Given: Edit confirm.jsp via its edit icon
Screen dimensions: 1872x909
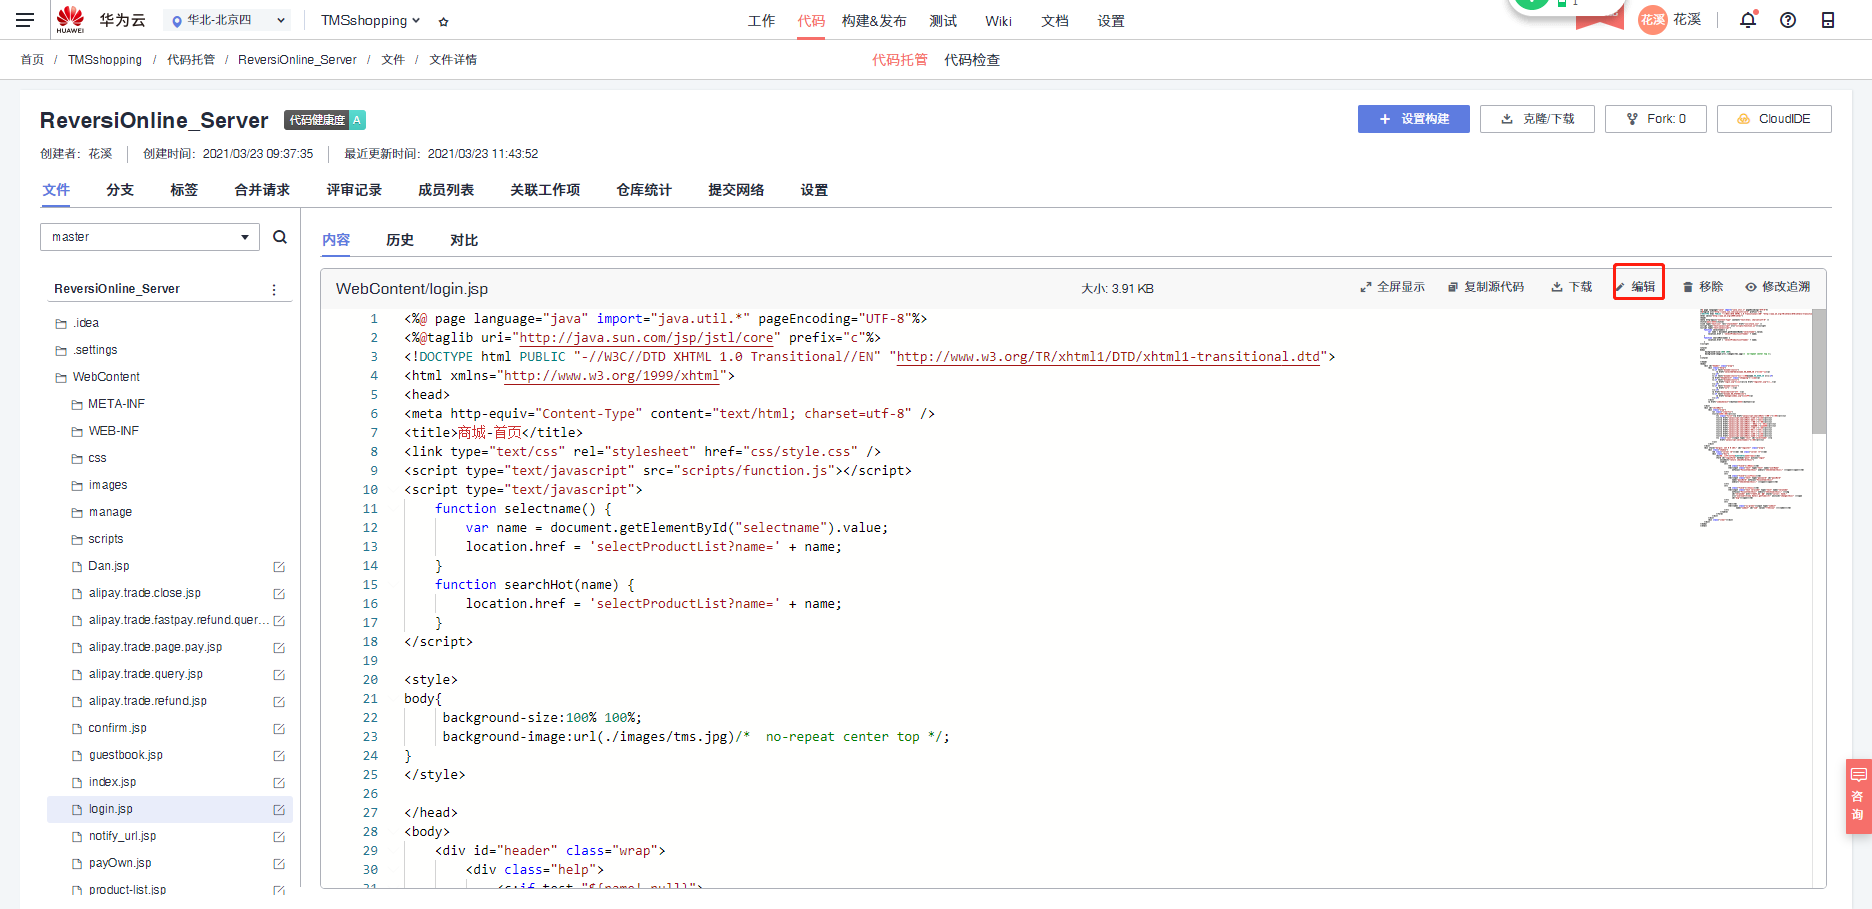Looking at the screenshot, I should [279, 729].
